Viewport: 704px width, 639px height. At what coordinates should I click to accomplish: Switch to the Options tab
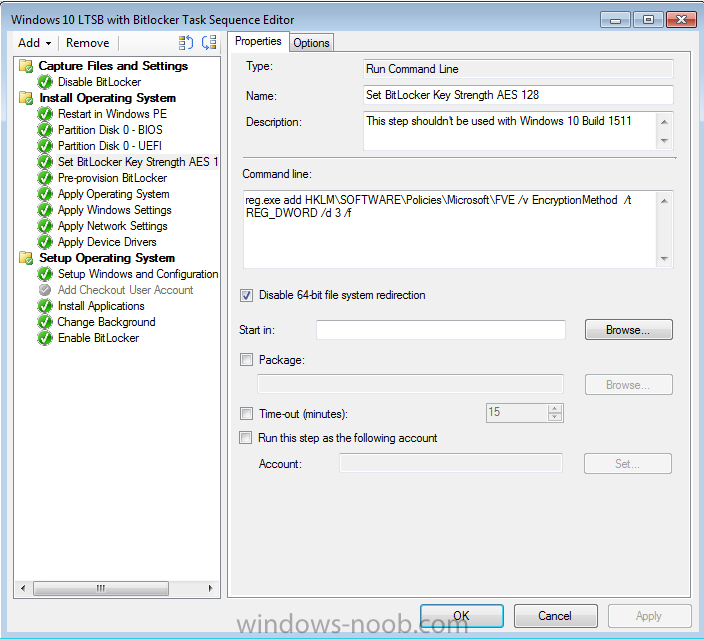[x=311, y=43]
